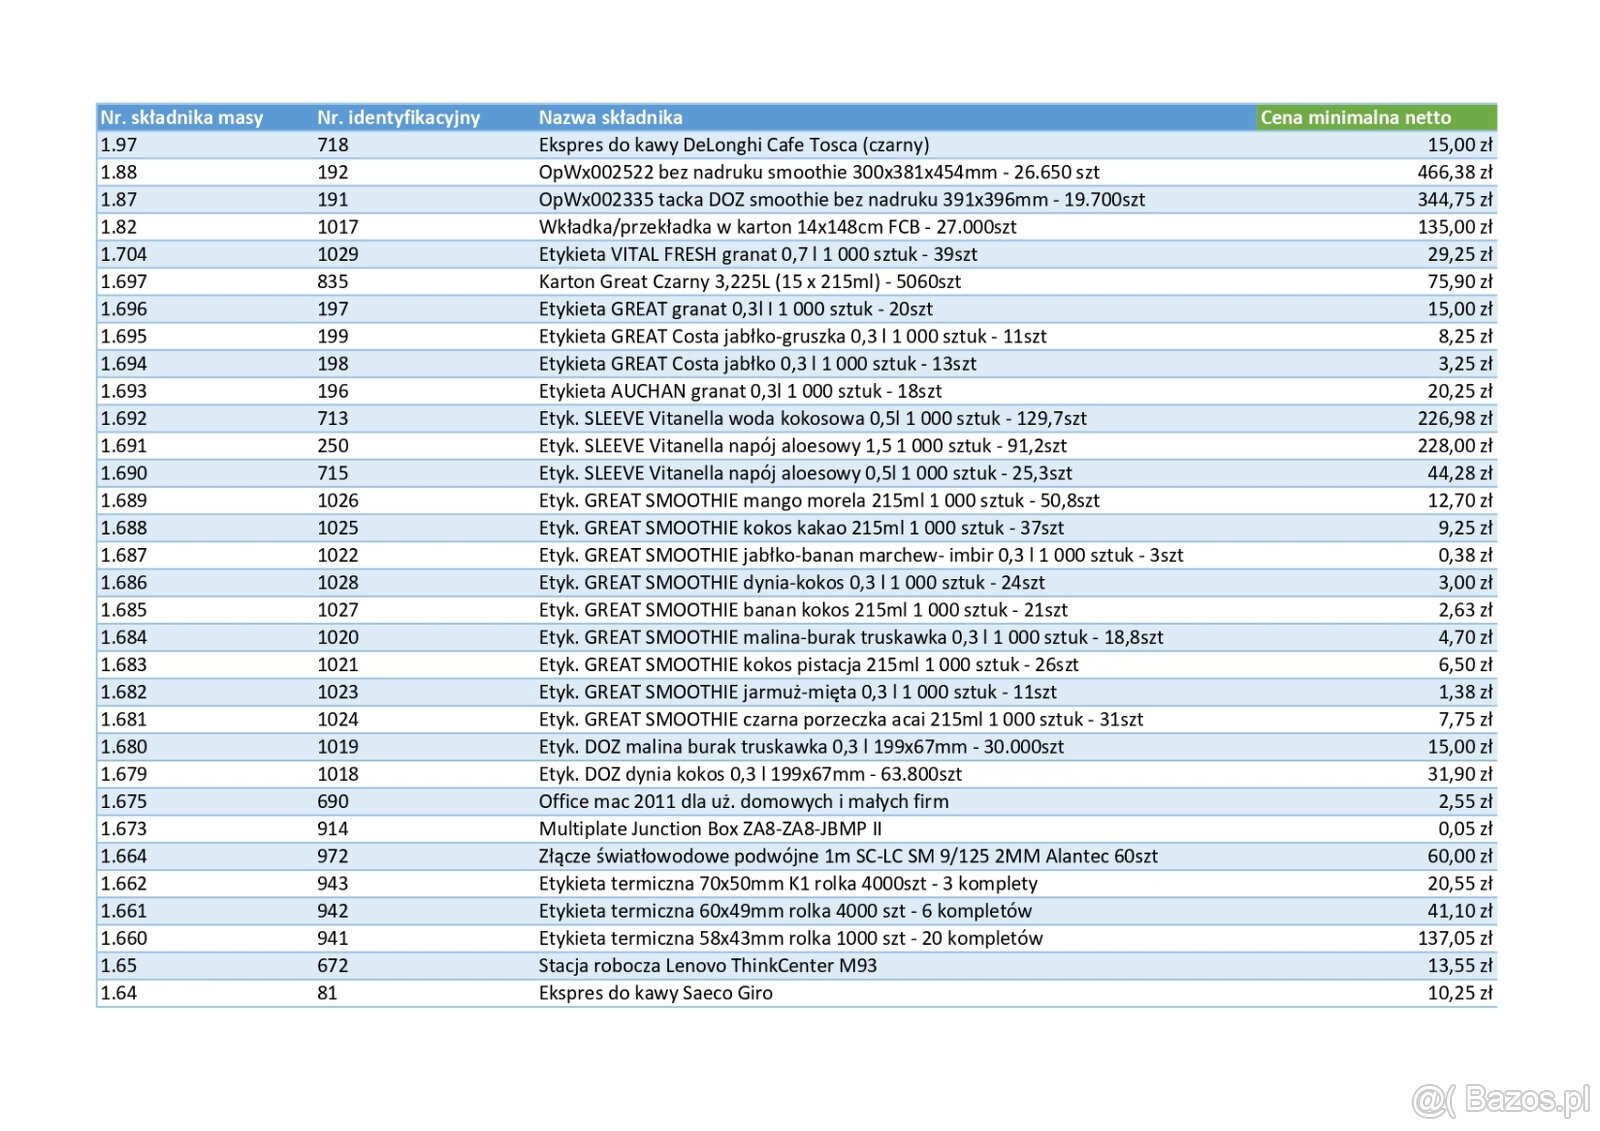Click 'OpWx002522 bez nadruku smoothie' entry
This screenshot has height=1131, width=1600.
819,172
